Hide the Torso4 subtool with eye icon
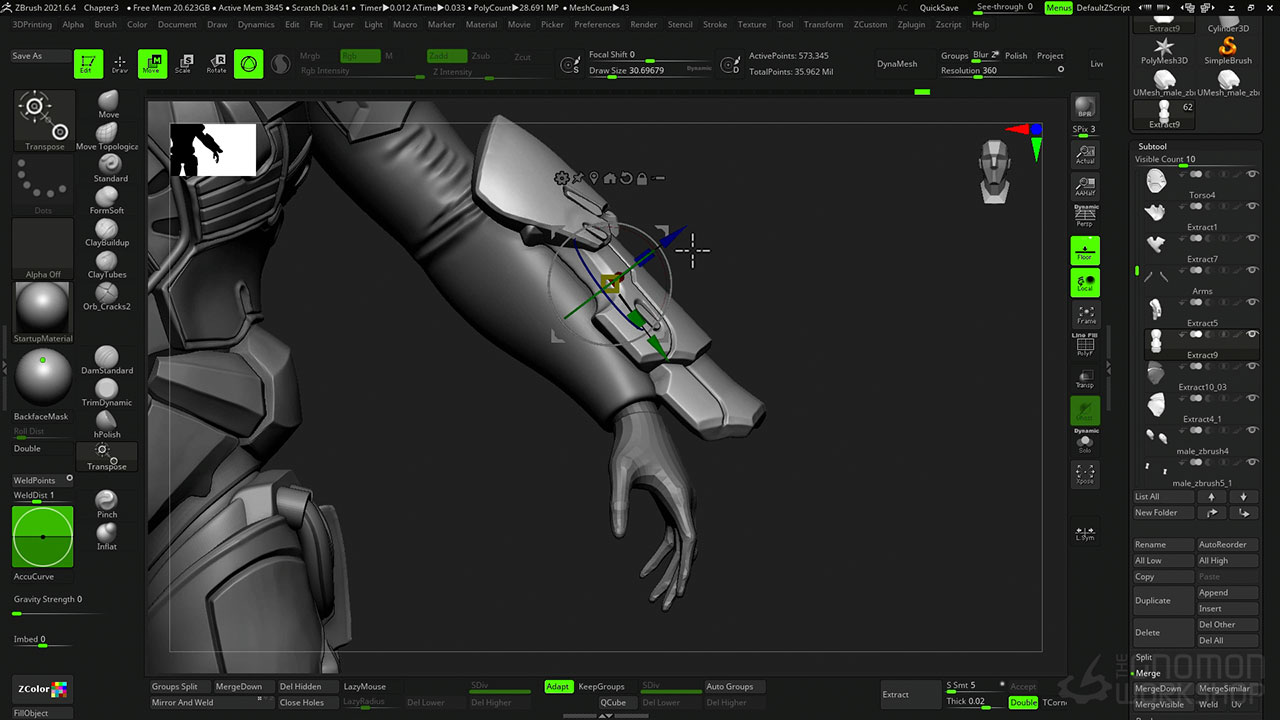This screenshot has height=720, width=1280. coord(1252,174)
